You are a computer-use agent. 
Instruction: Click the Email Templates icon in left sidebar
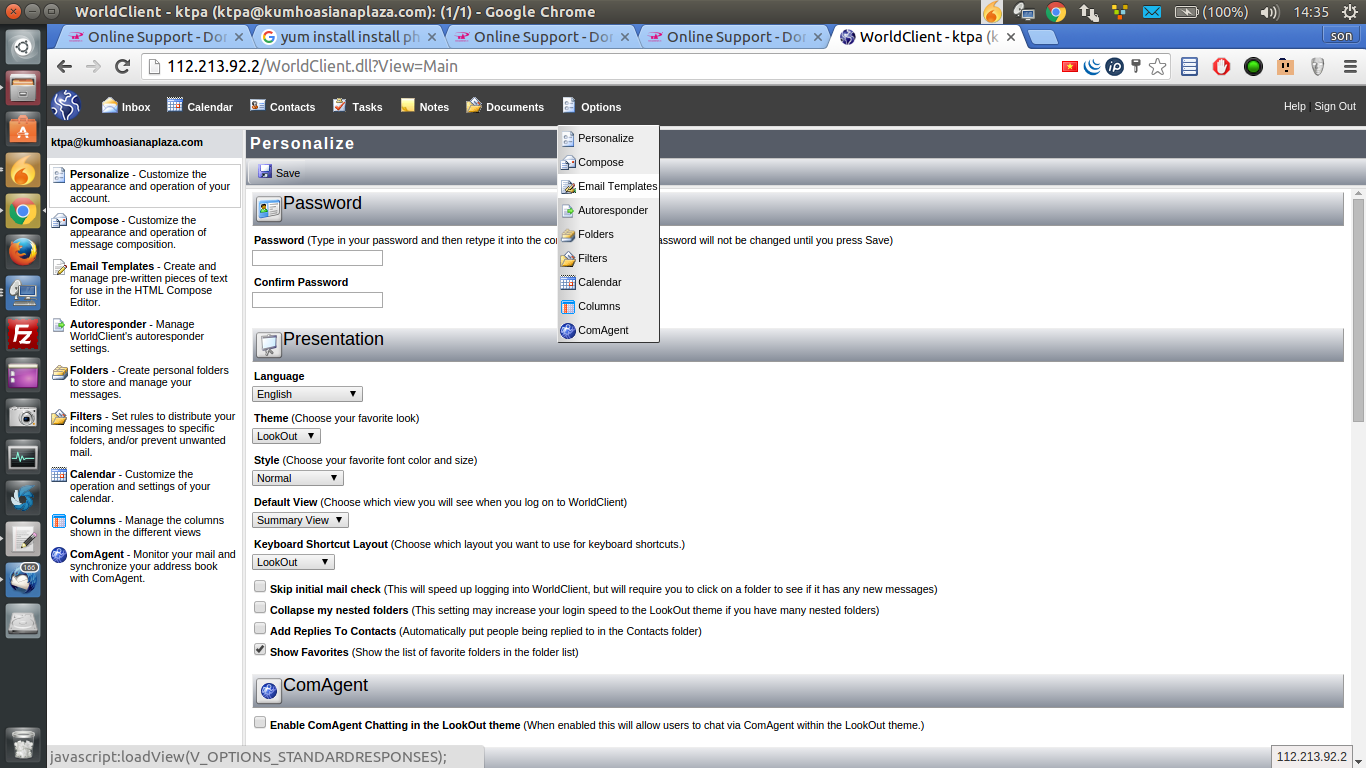click(x=59, y=267)
